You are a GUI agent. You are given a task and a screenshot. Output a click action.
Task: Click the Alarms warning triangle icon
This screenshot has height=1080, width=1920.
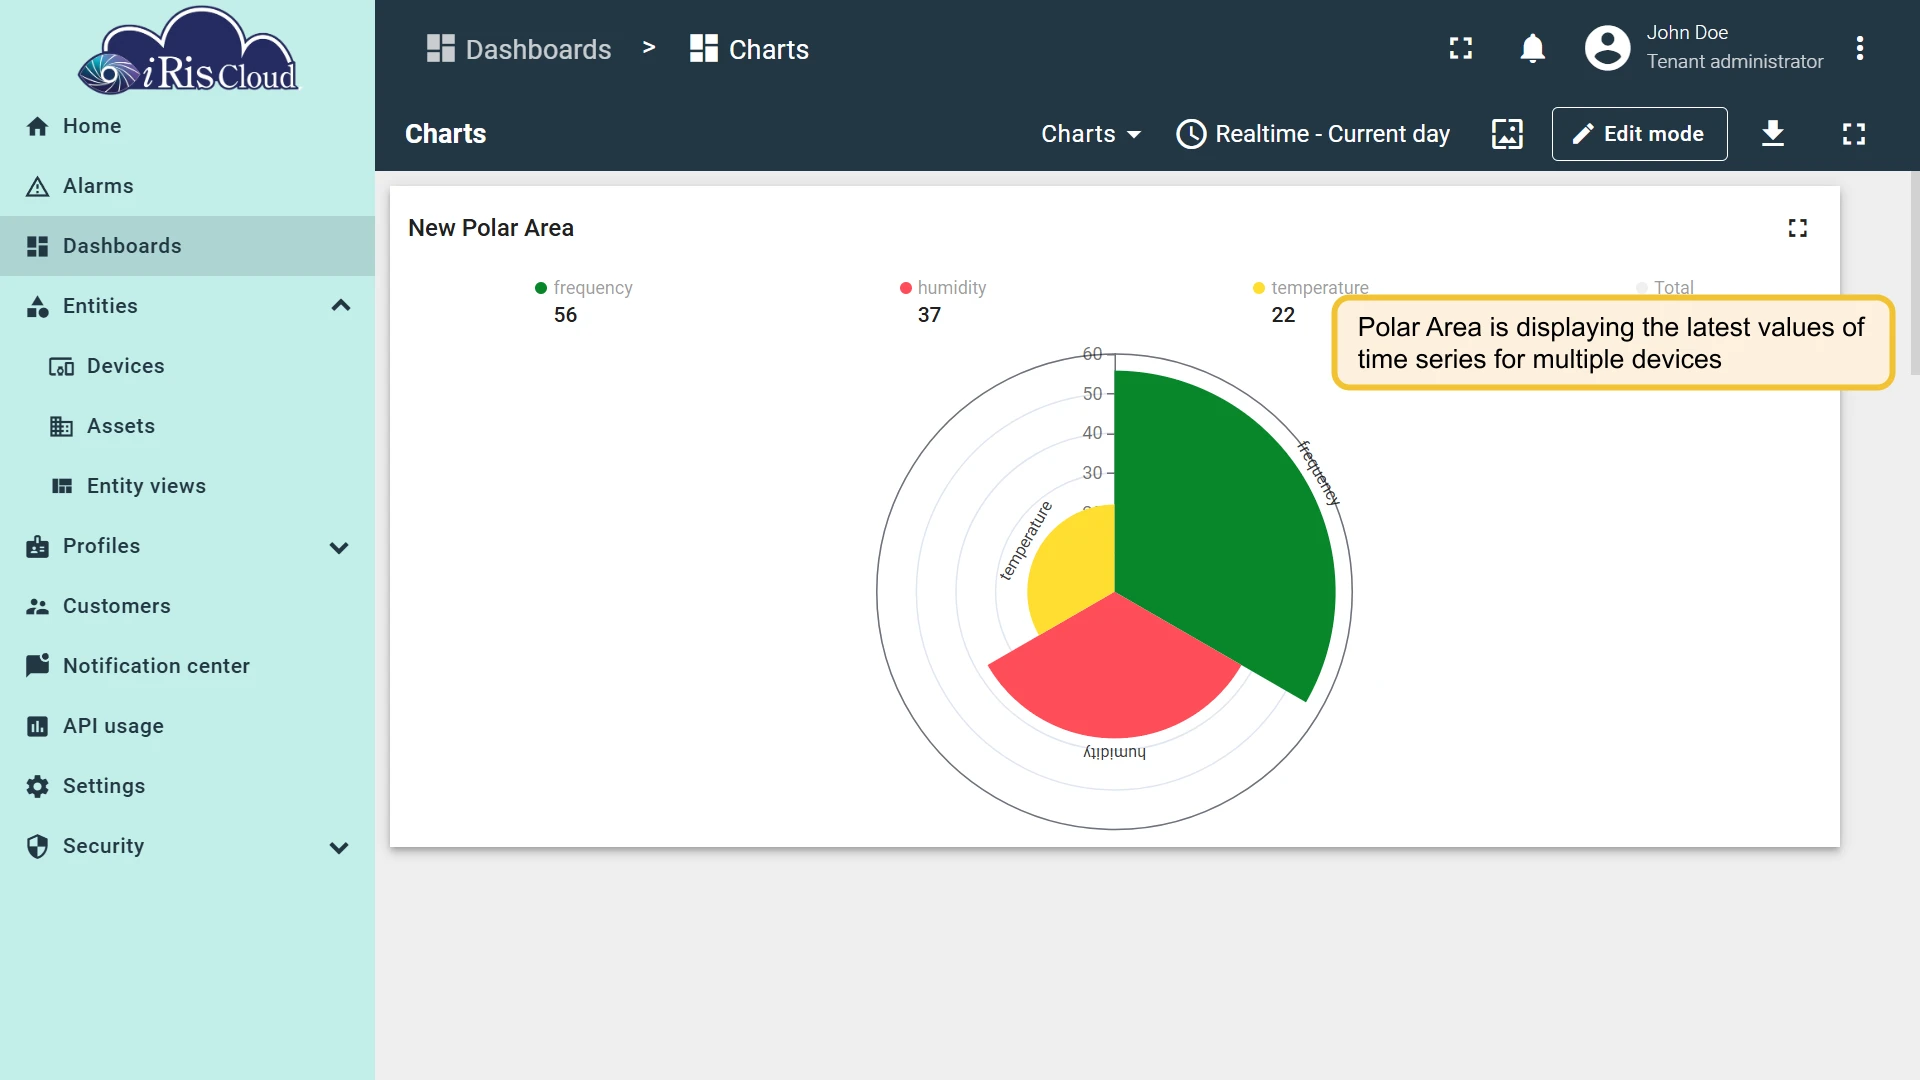coord(38,186)
